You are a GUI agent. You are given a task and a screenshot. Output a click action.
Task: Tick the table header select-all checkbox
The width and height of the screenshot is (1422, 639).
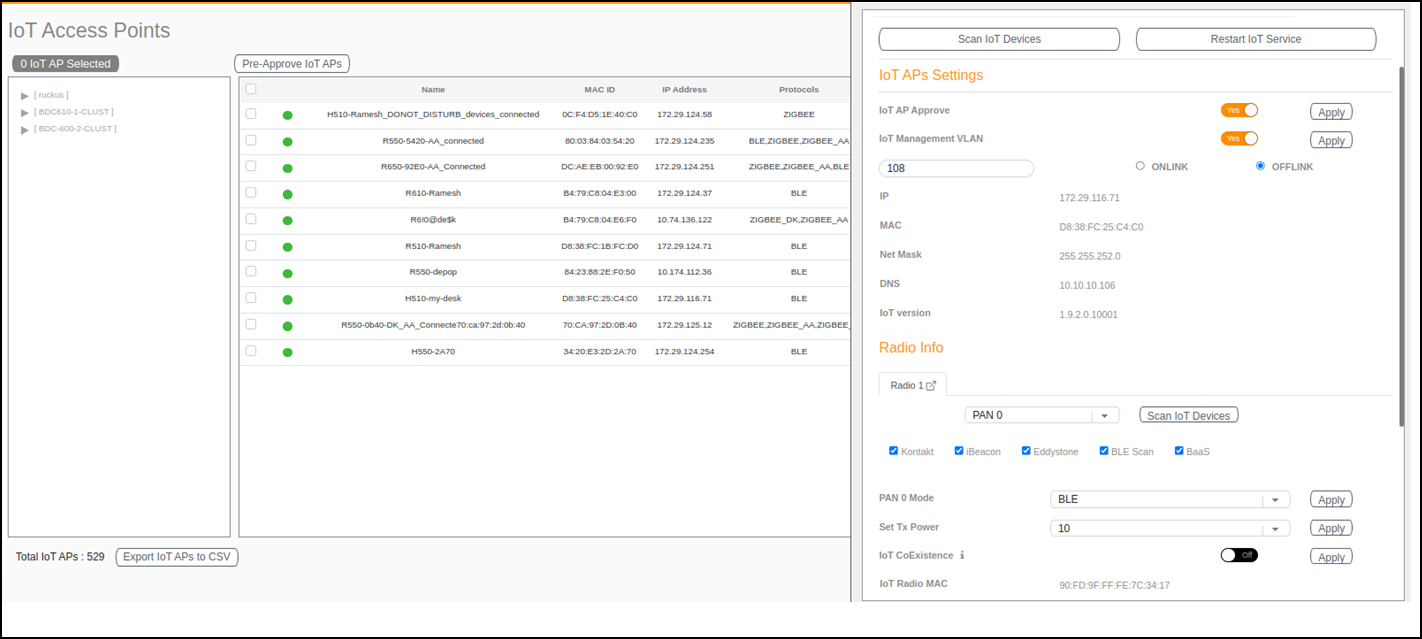(251, 89)
